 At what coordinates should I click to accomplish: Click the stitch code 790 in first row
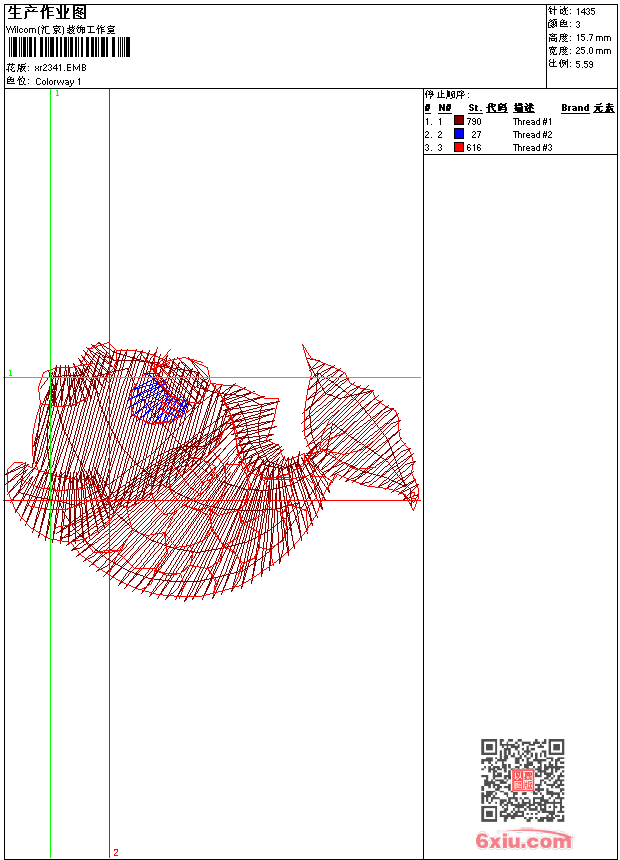point(474,121)
